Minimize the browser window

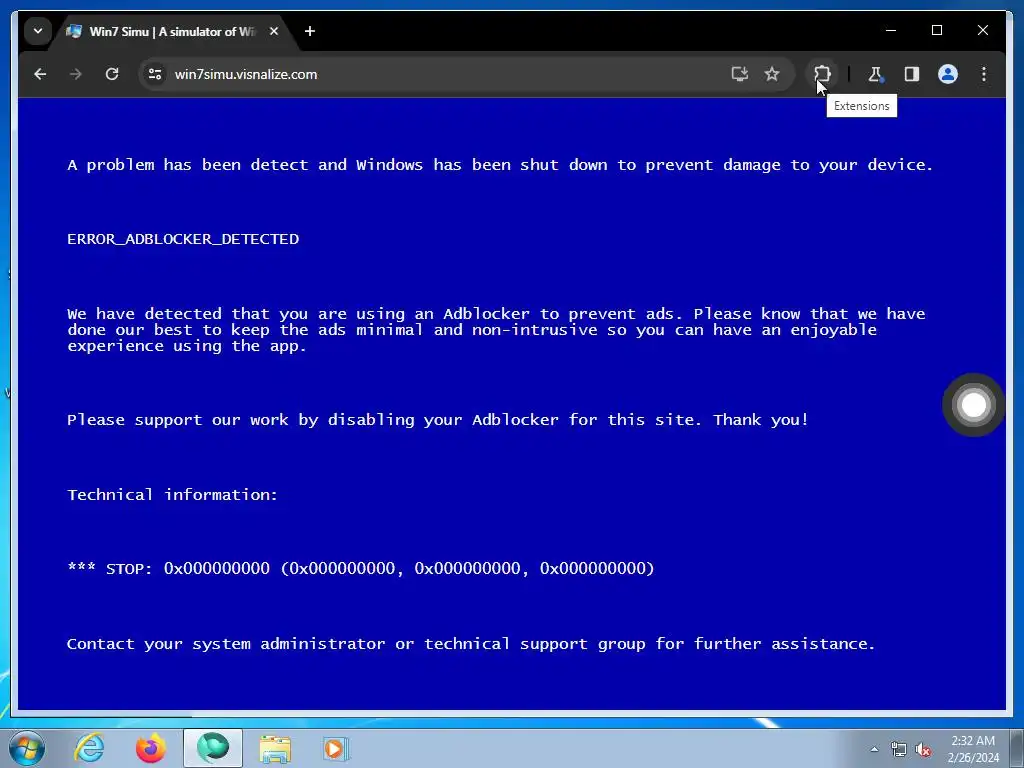point(891,30)
